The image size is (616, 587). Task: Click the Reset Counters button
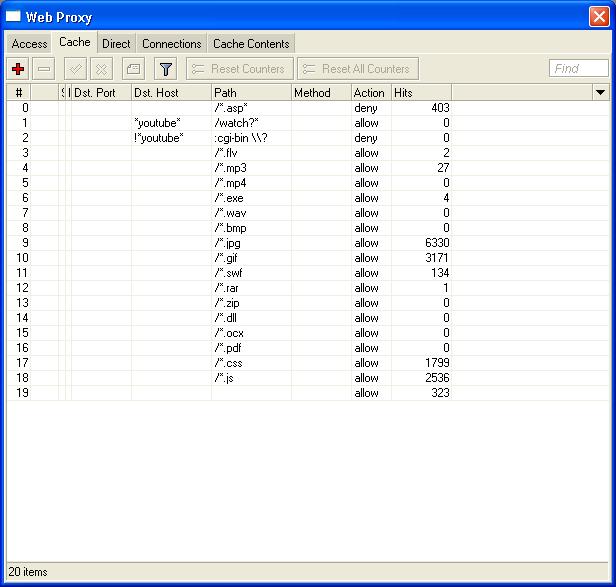pos(240,69)
